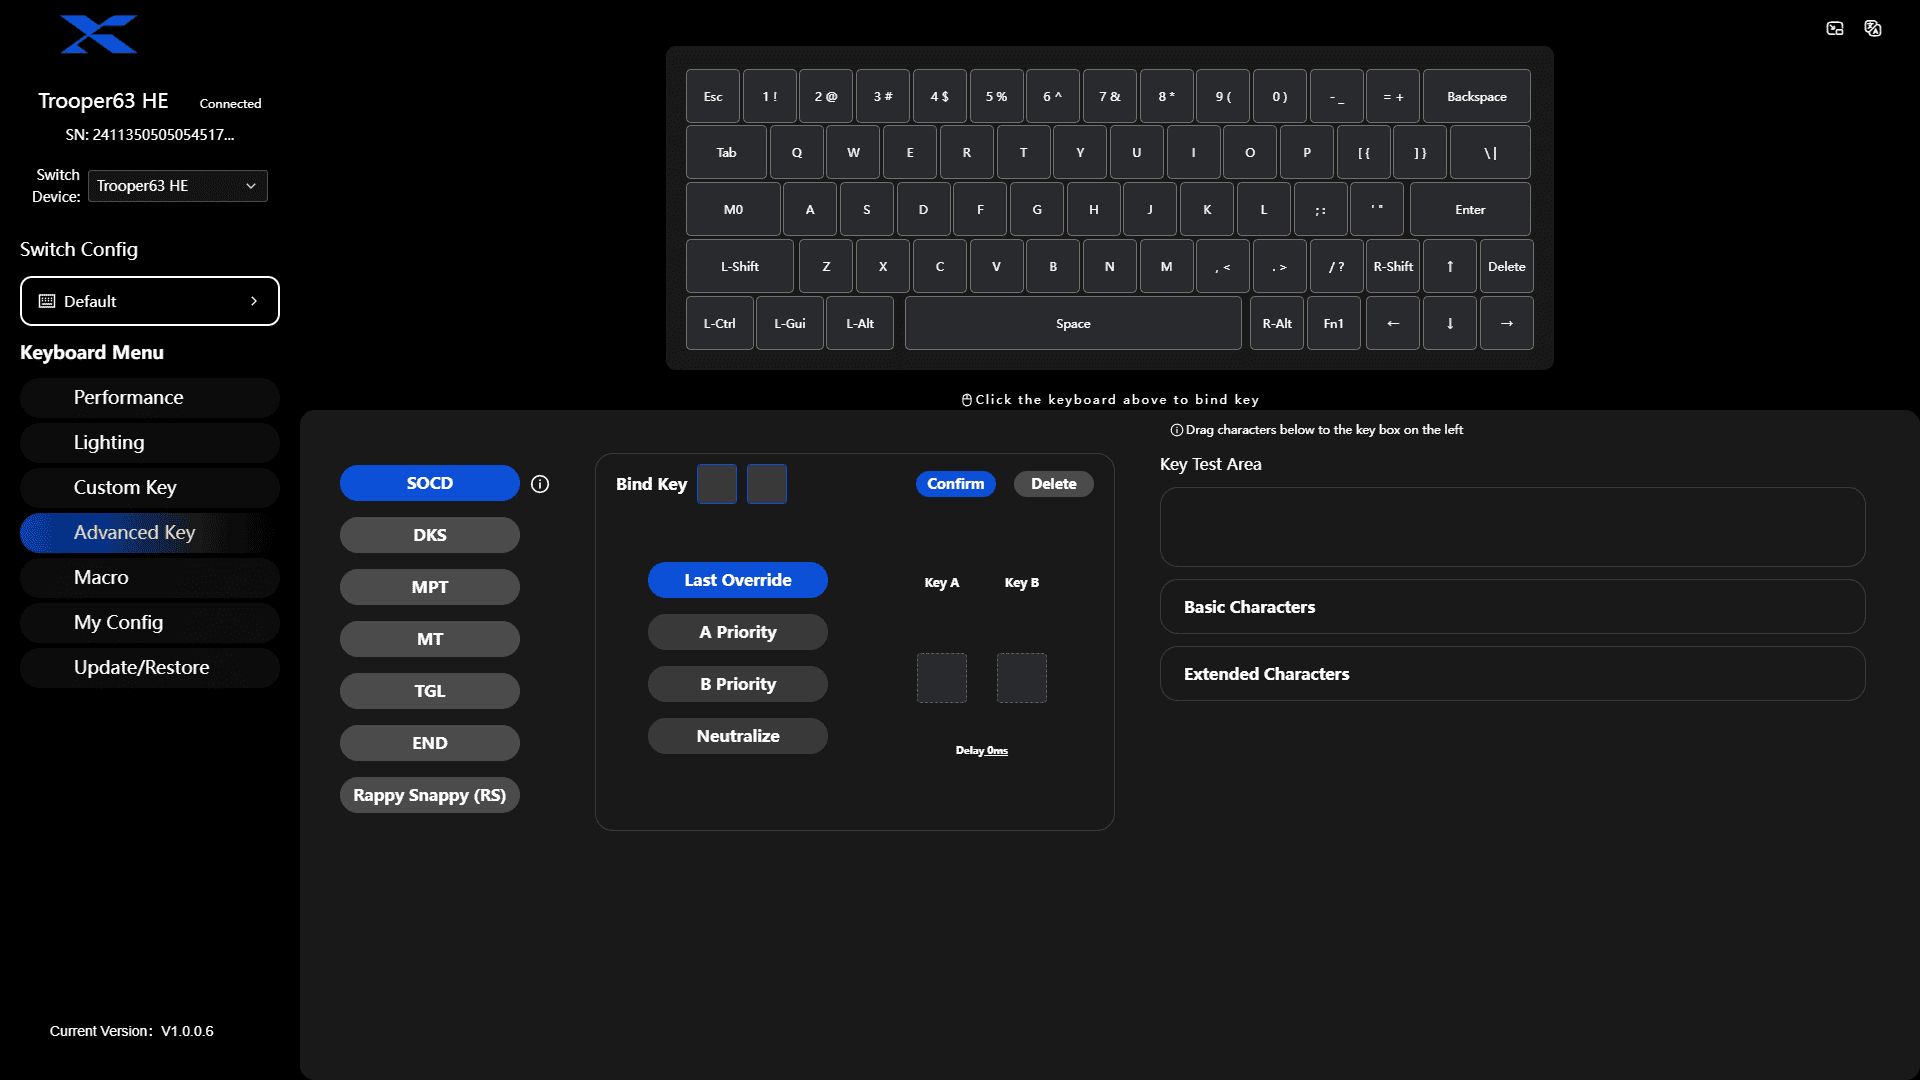Viewport: 1920px width, 1080px height.
Task: Click Delete button in Bind Key panel
Action: click(x=1054, y=484)
